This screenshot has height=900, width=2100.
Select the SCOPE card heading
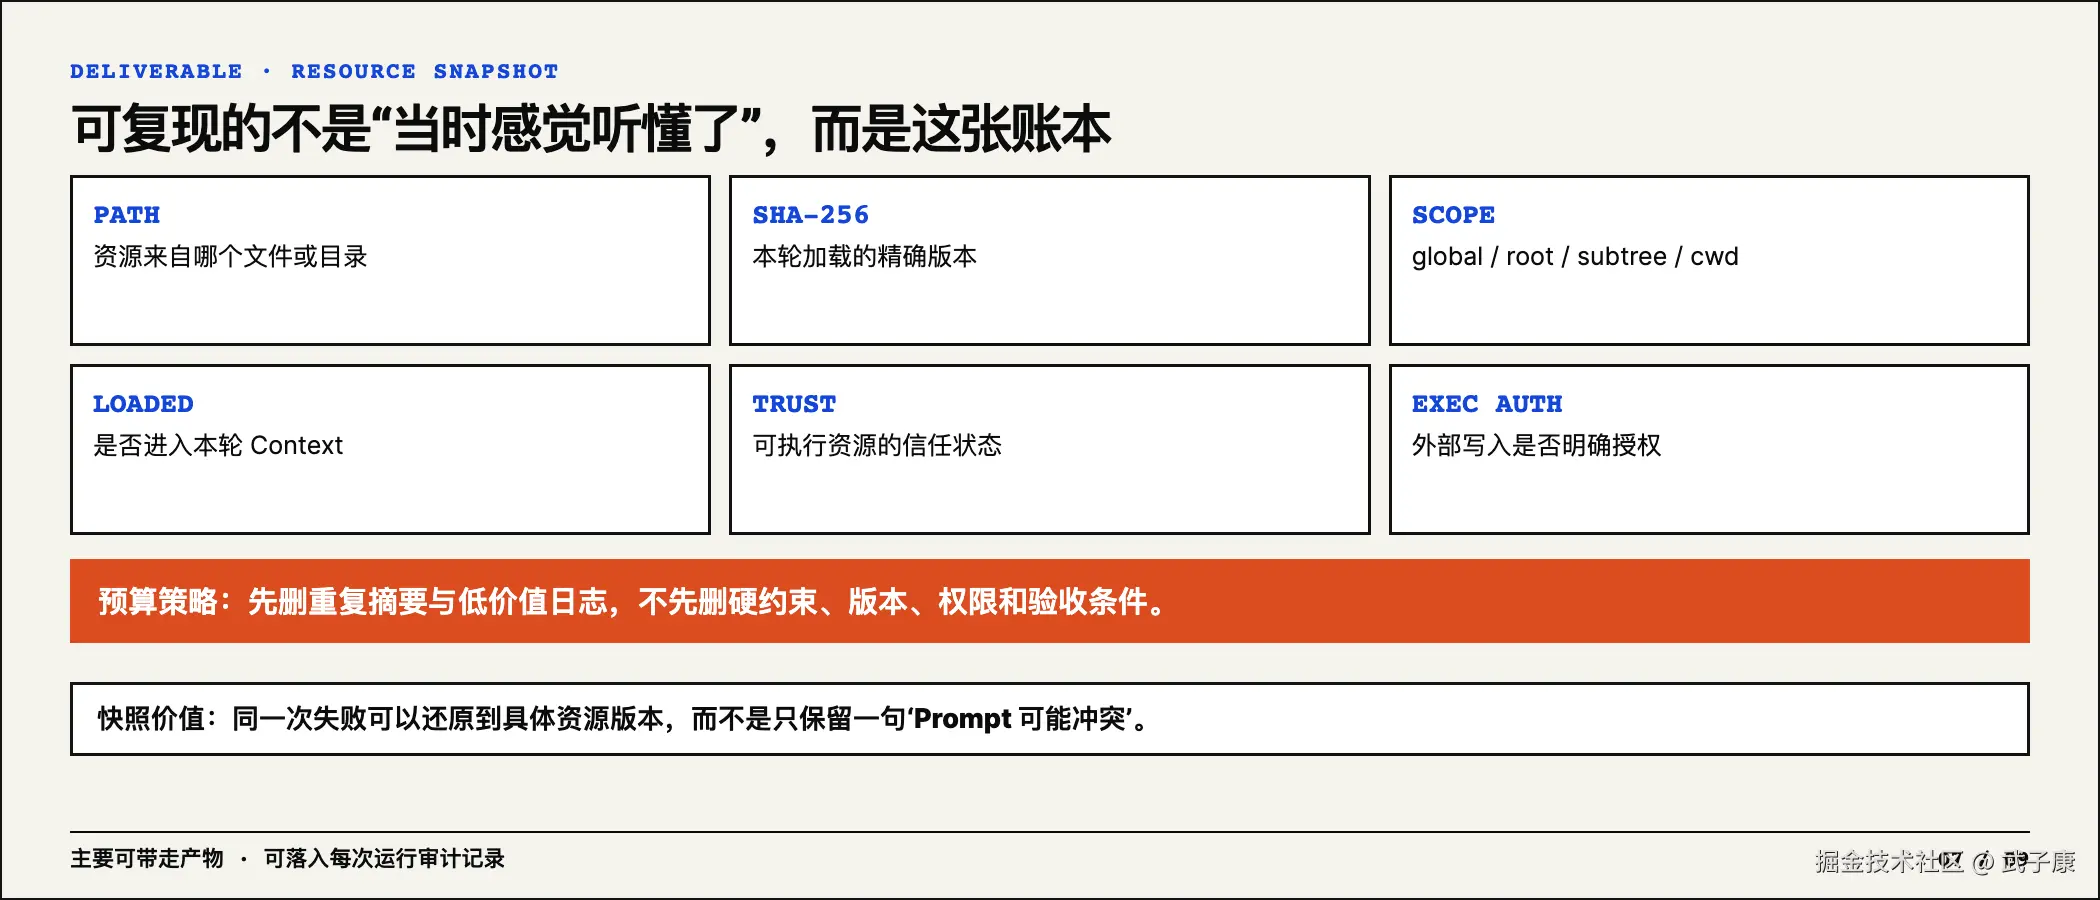pos(1453,215)
